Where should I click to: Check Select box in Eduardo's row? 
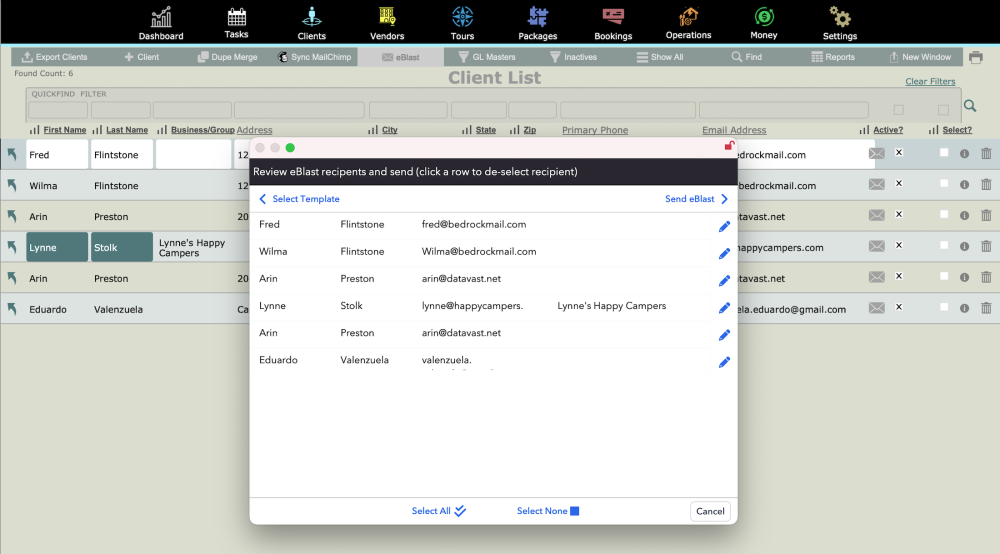tap(944, 307)
